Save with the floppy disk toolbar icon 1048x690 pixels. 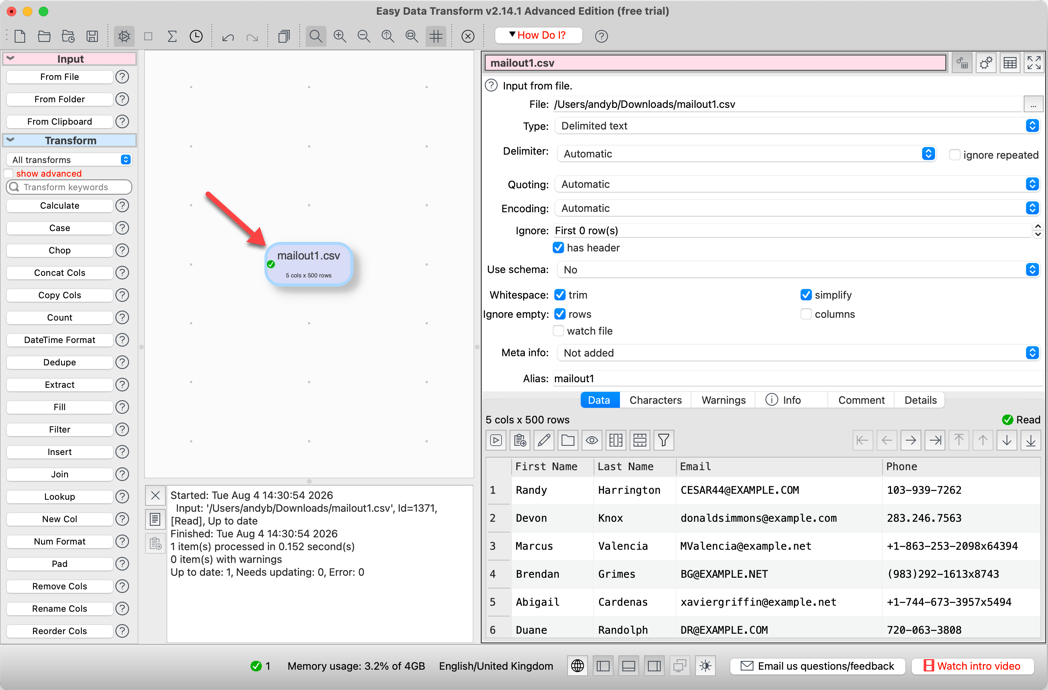click(x=92, y=36)
